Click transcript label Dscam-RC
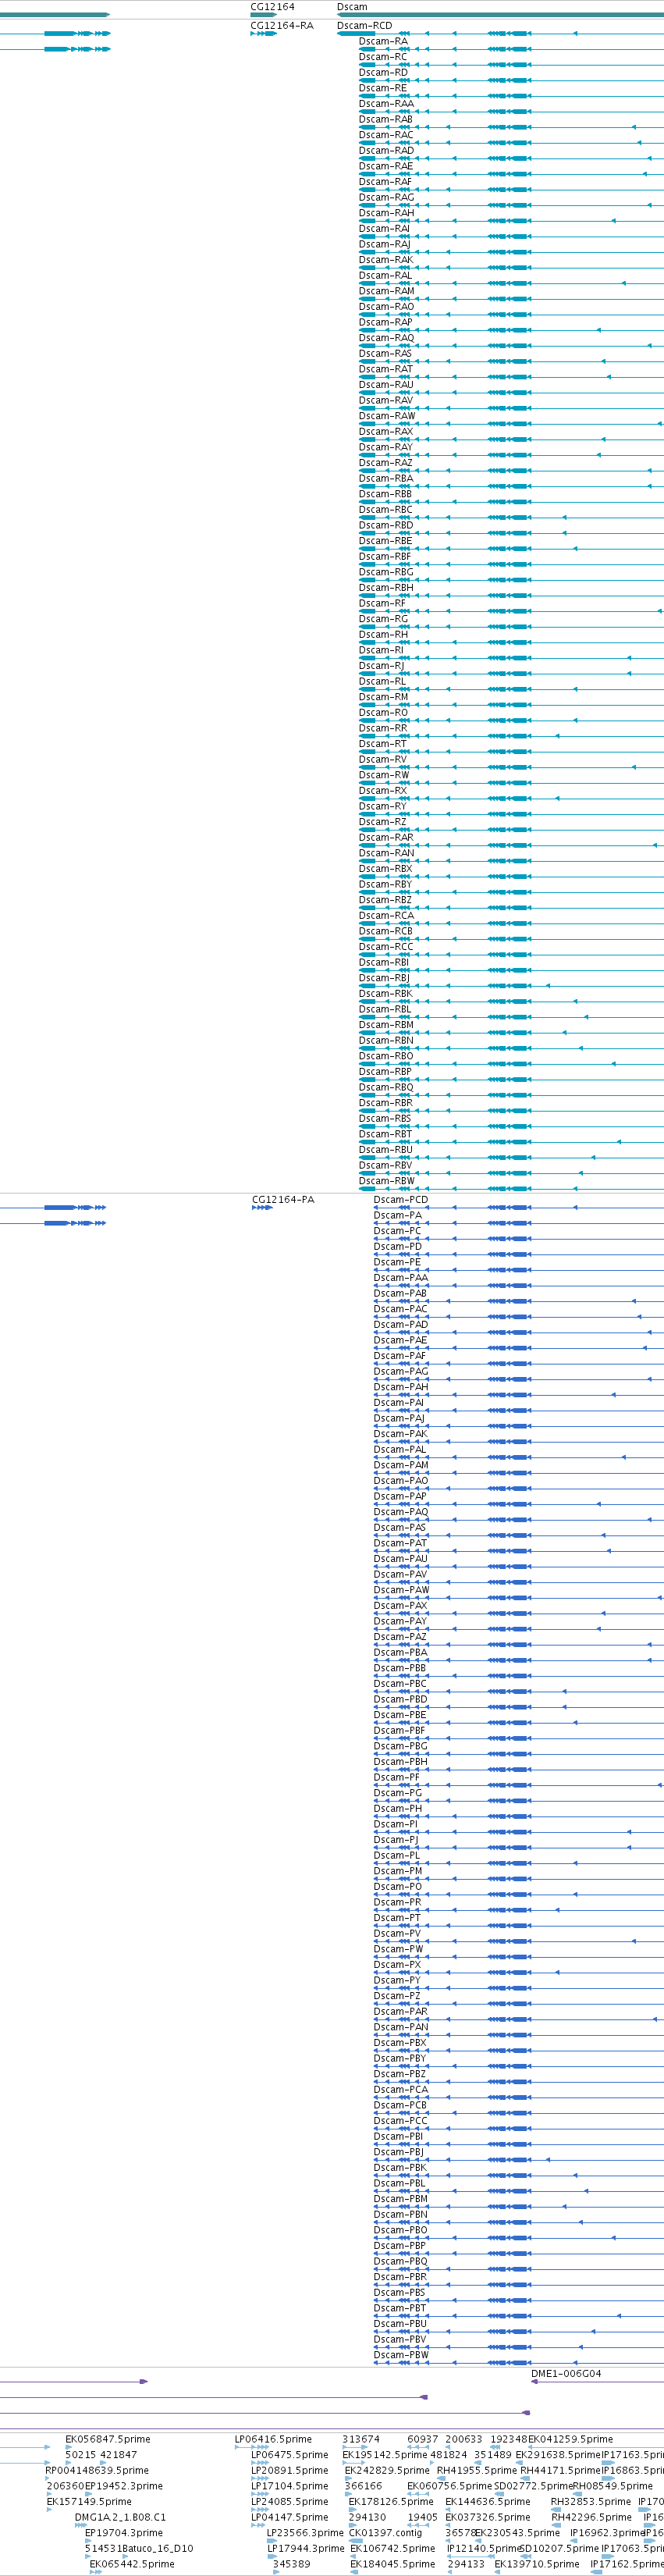The width and height of the screenshot is (664, 2576). [383, 57]
